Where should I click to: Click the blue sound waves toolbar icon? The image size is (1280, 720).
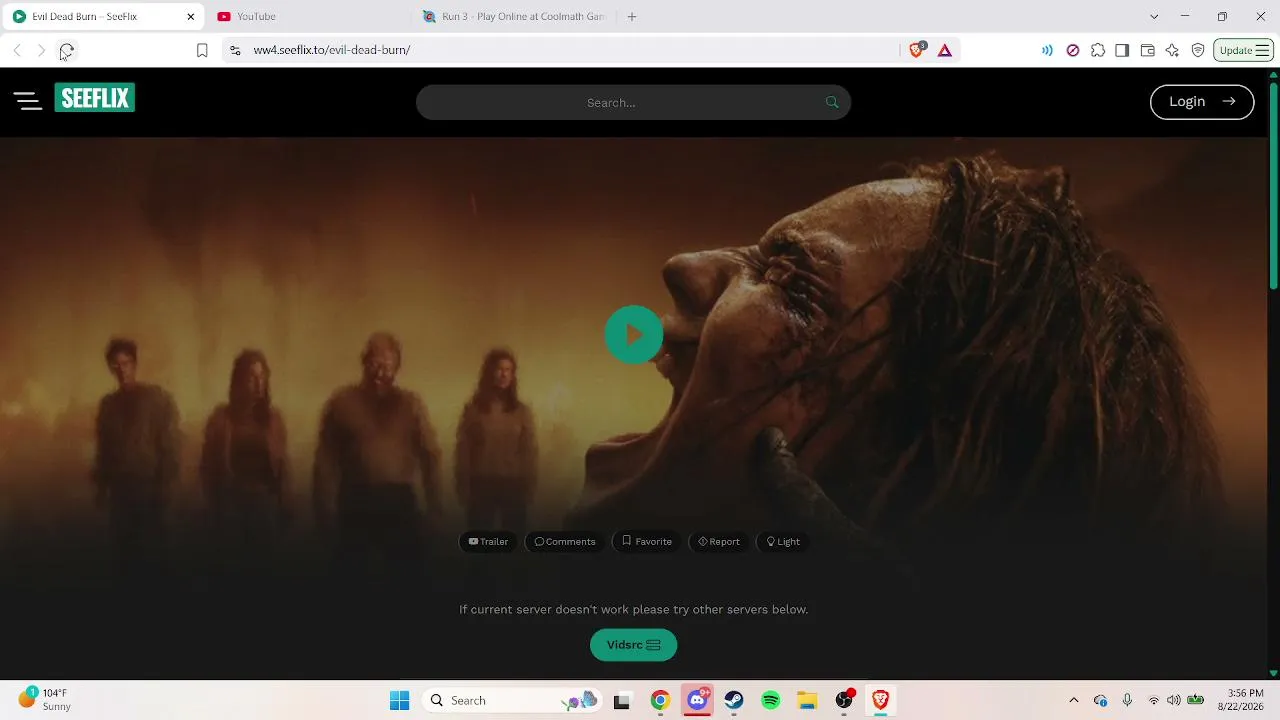click(1047, 50)
